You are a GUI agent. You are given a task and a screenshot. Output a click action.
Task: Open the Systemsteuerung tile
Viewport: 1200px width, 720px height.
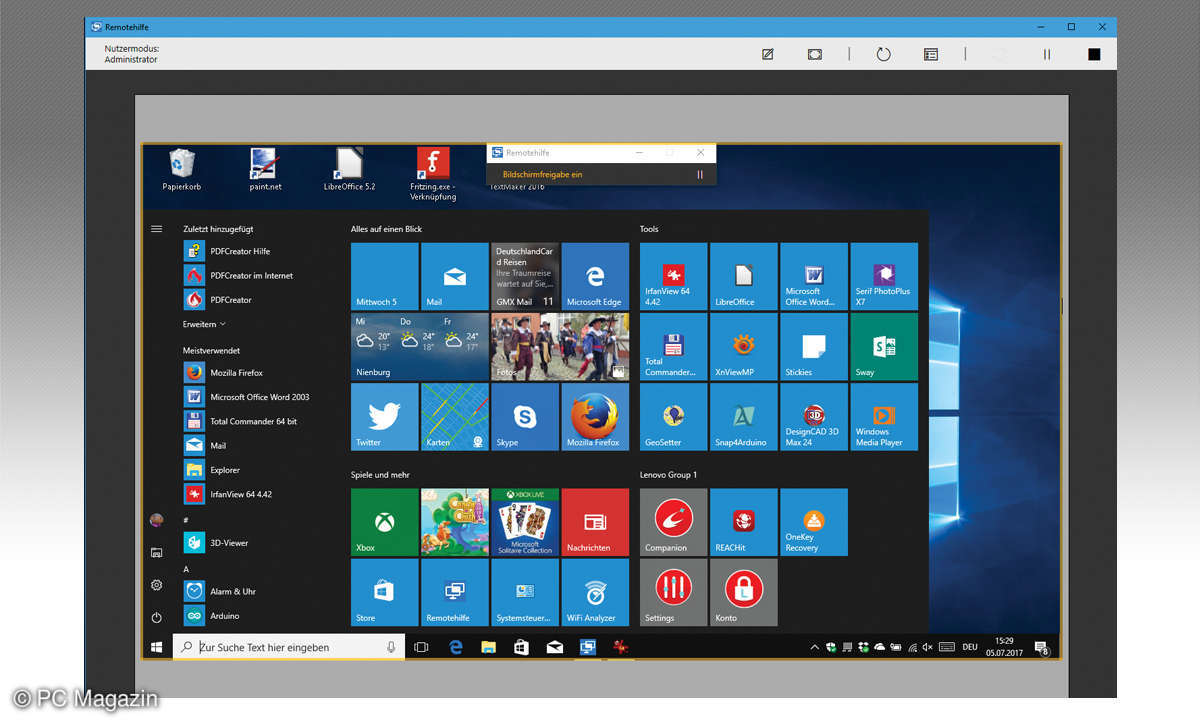(x=525, y=592)
